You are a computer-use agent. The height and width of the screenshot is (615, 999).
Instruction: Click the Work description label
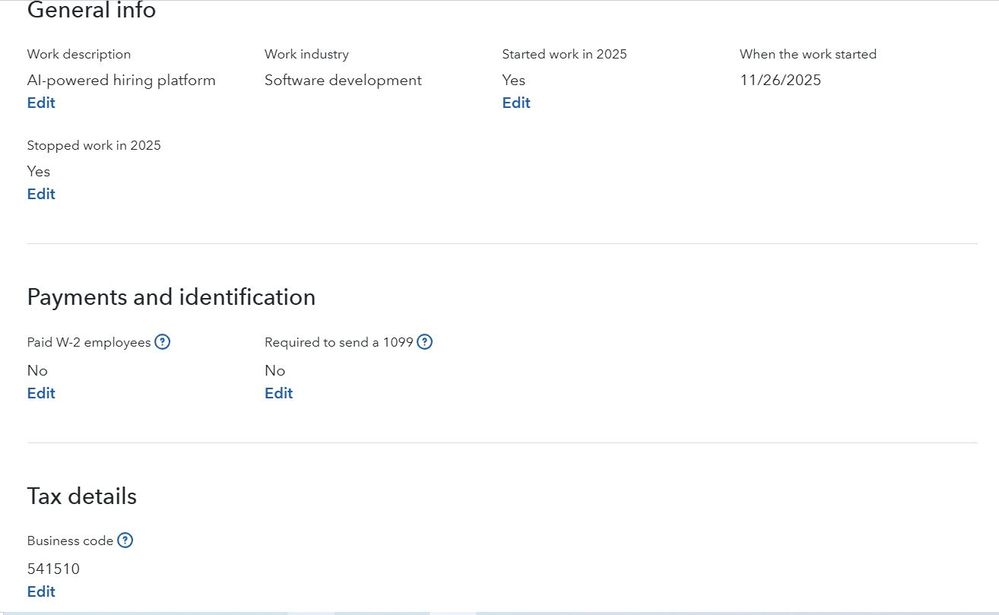tap(79, 54)
